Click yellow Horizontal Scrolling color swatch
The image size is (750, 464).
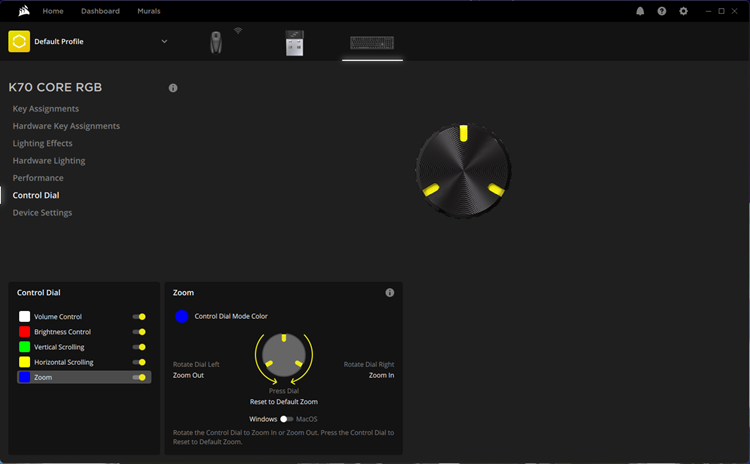tap(24, 362)
